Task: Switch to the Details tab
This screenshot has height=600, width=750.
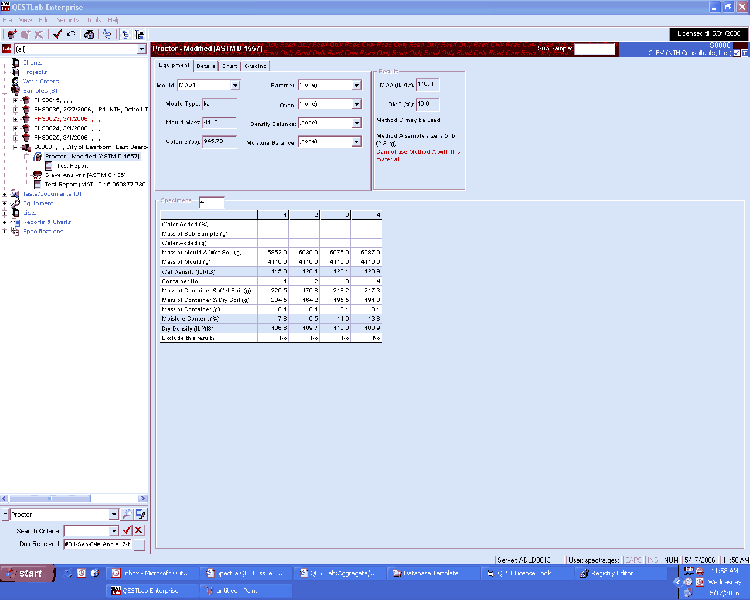Action: tap(206, 66)
